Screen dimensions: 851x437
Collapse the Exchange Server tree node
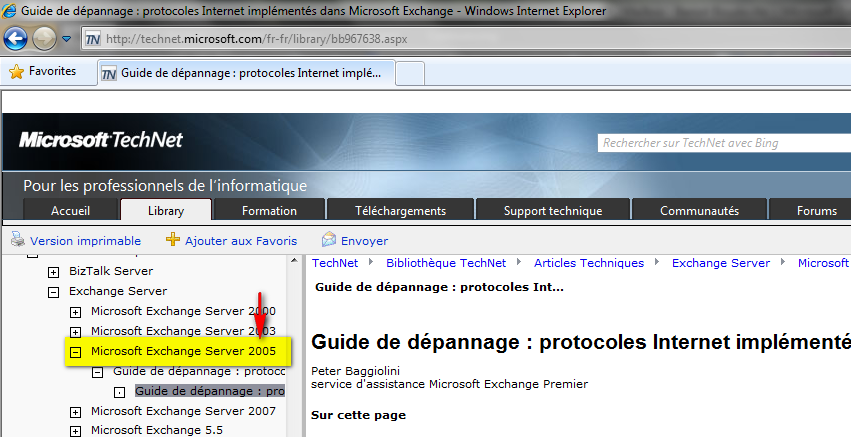(x=53, y=292)
